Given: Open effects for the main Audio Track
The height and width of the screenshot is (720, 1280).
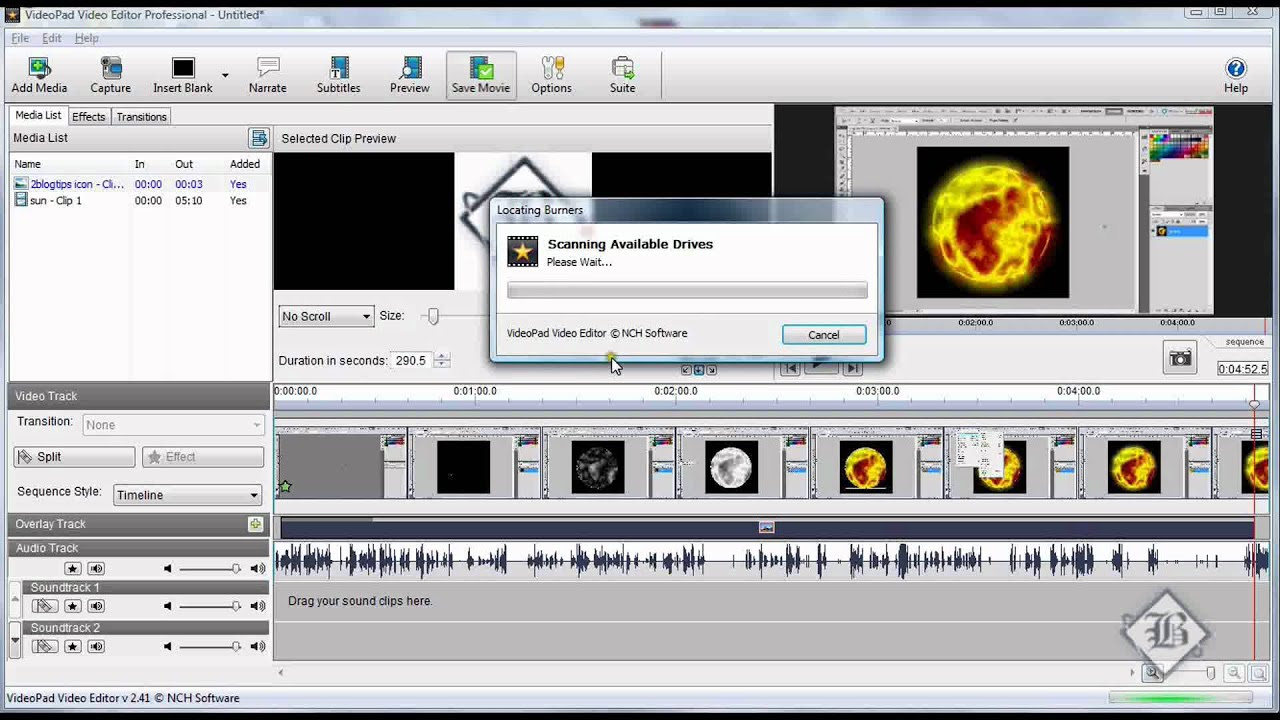Looking at the screenshot, I should pos(72,568).
